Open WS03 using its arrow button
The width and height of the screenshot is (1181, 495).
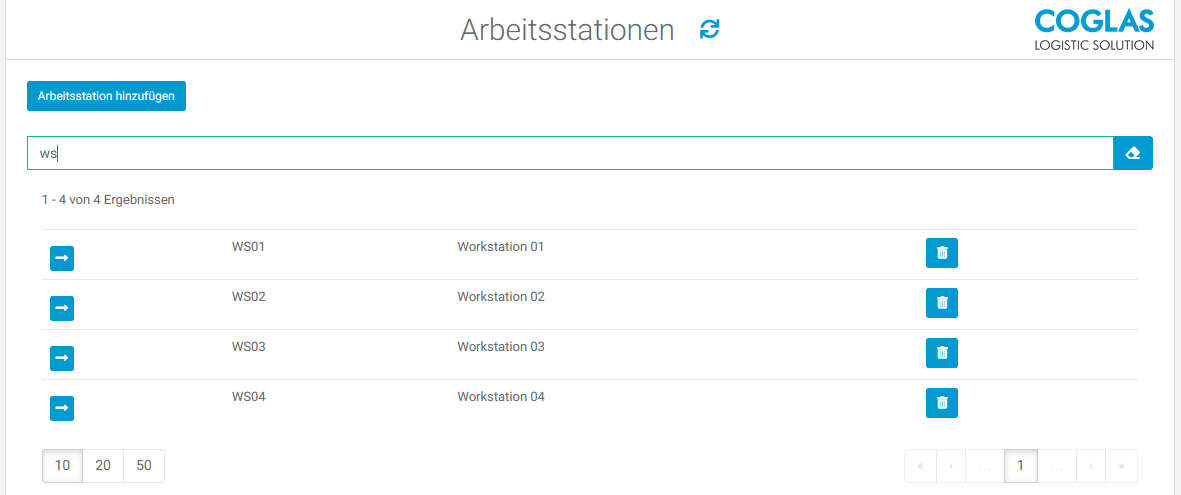(x=62, y=358)
